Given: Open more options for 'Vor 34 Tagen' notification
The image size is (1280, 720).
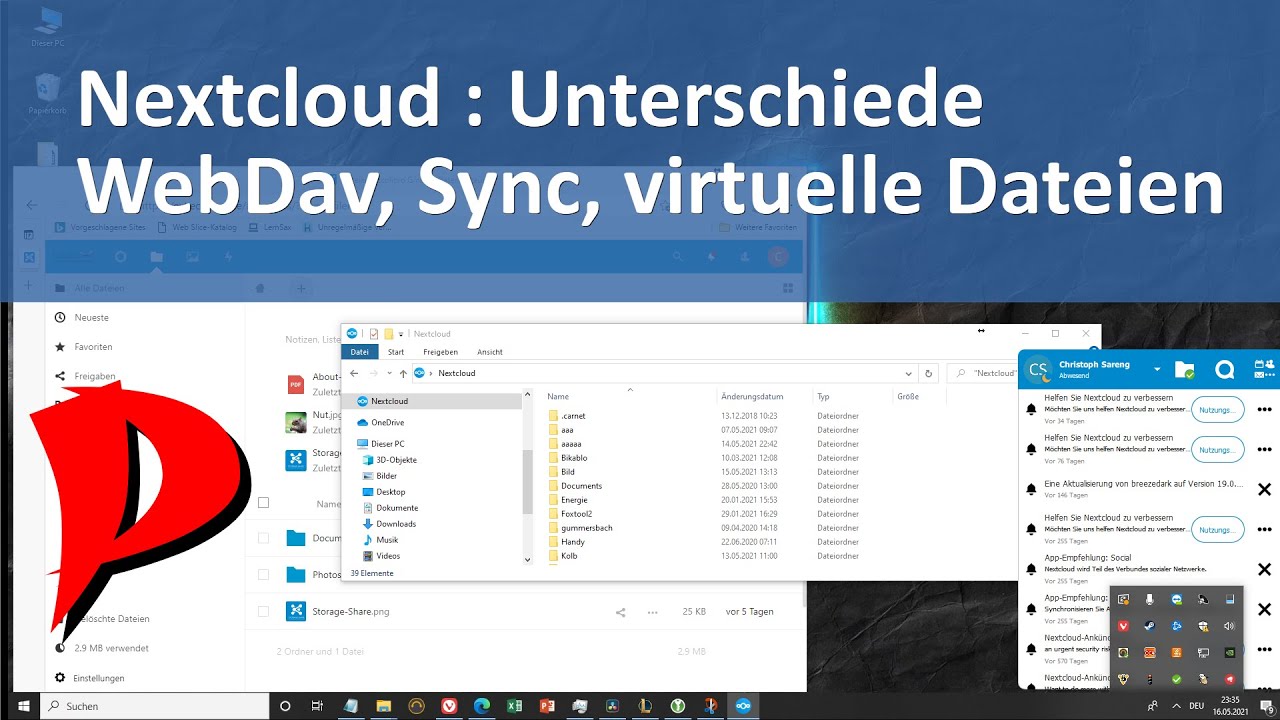Looking at the screenshot, I should (x=1264, y=410).
